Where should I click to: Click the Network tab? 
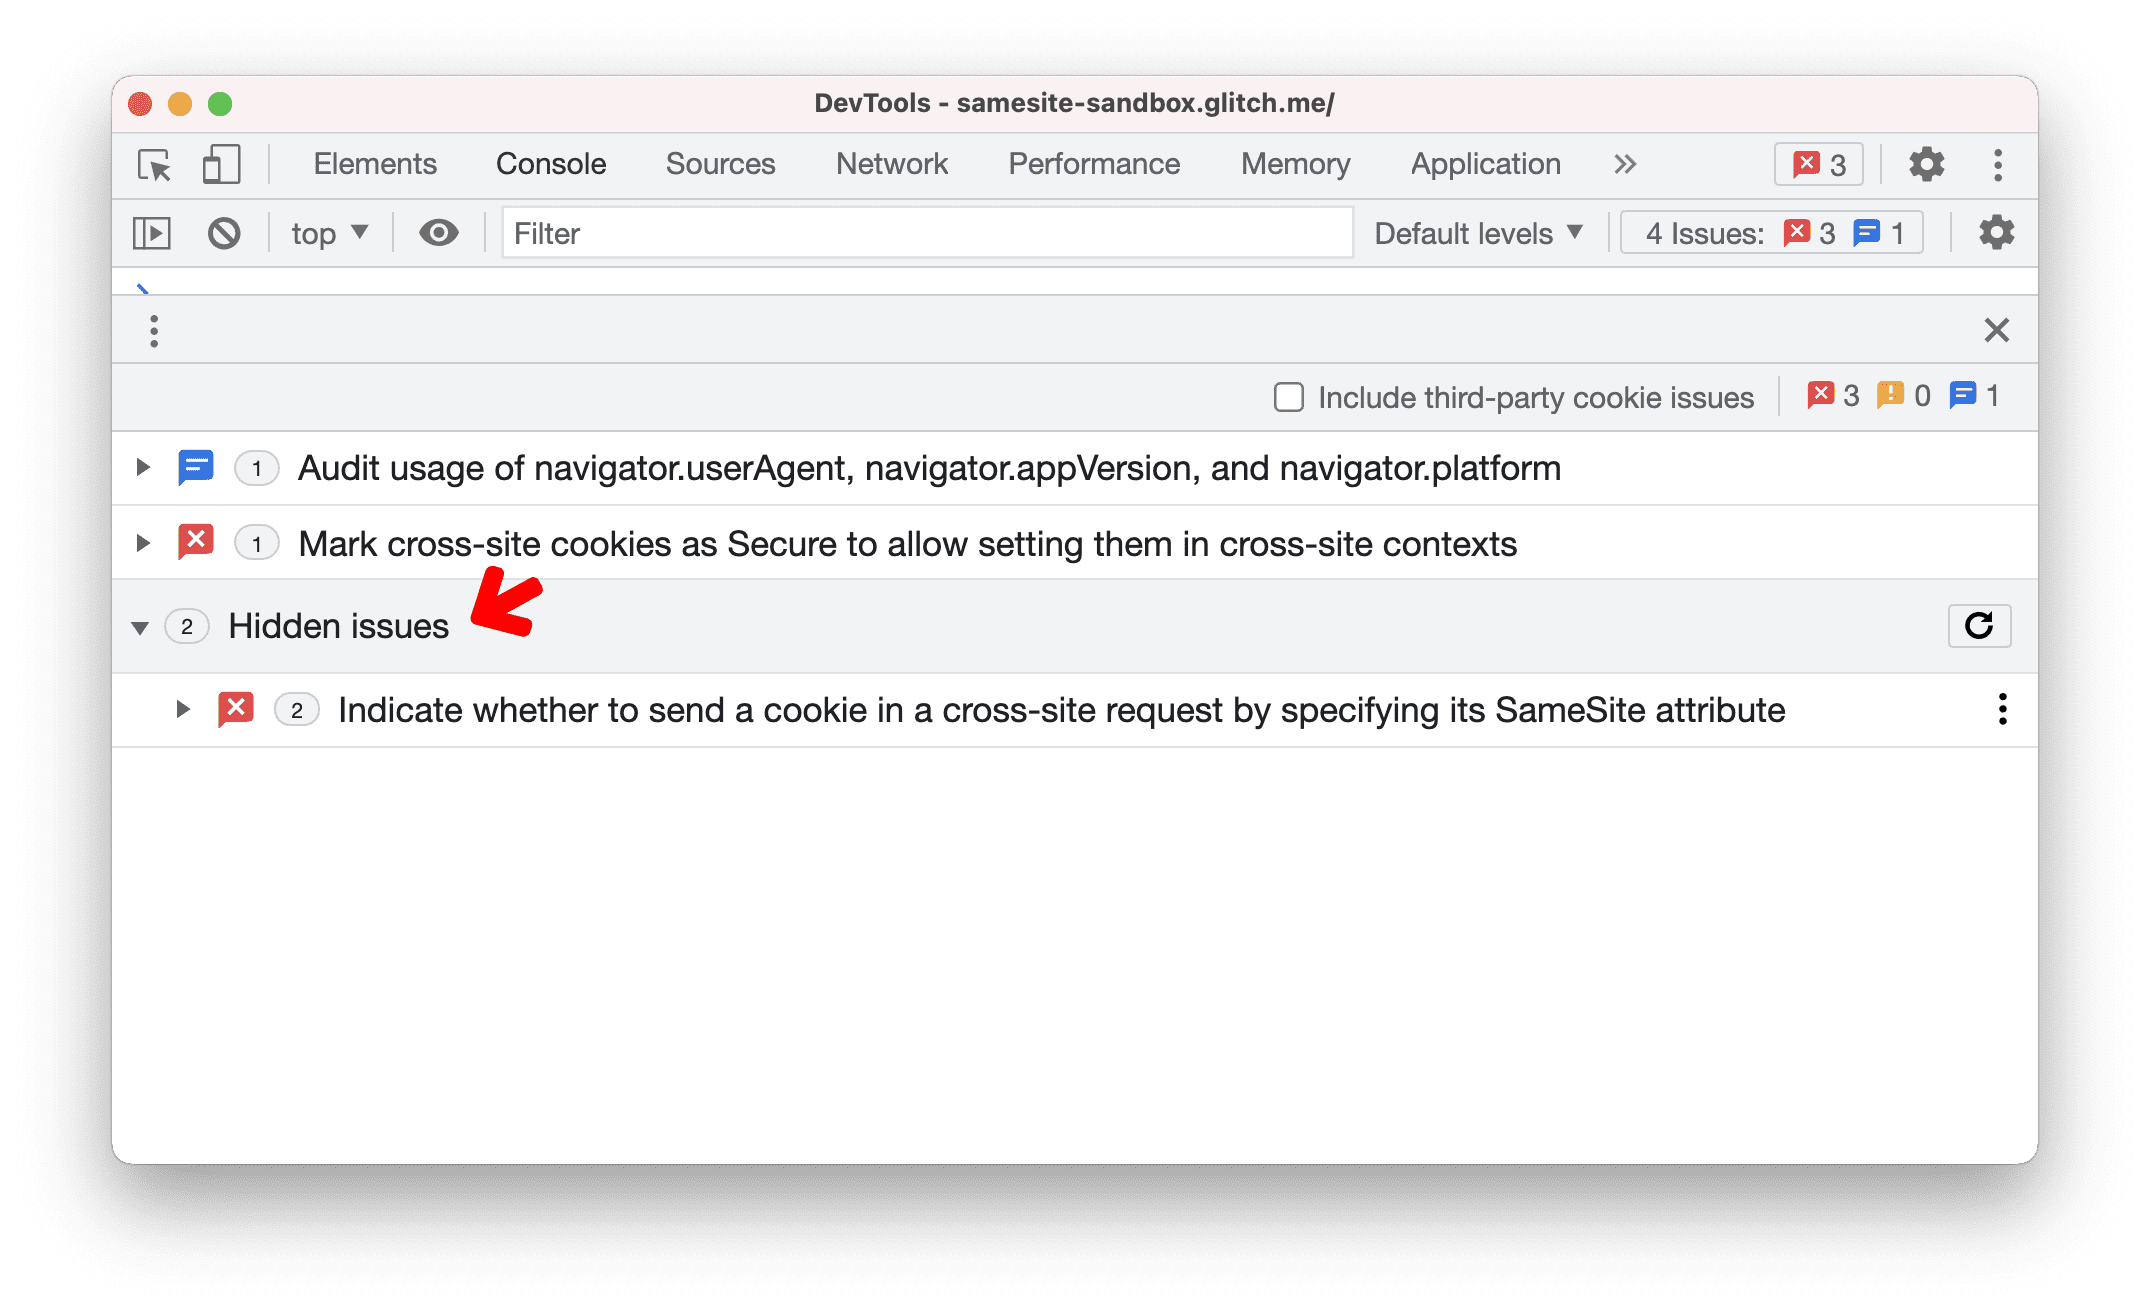click(x=889, y=164)
